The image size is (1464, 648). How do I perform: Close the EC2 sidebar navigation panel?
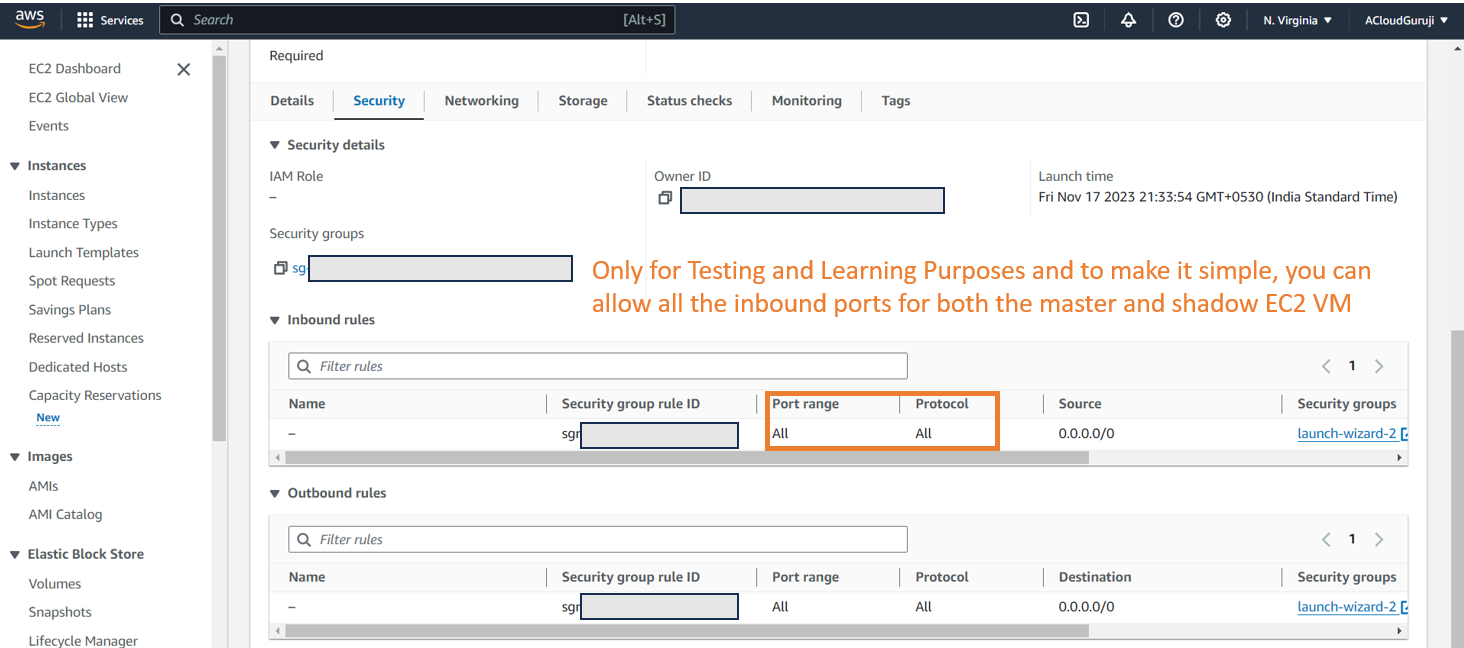[x=183, y=69]
